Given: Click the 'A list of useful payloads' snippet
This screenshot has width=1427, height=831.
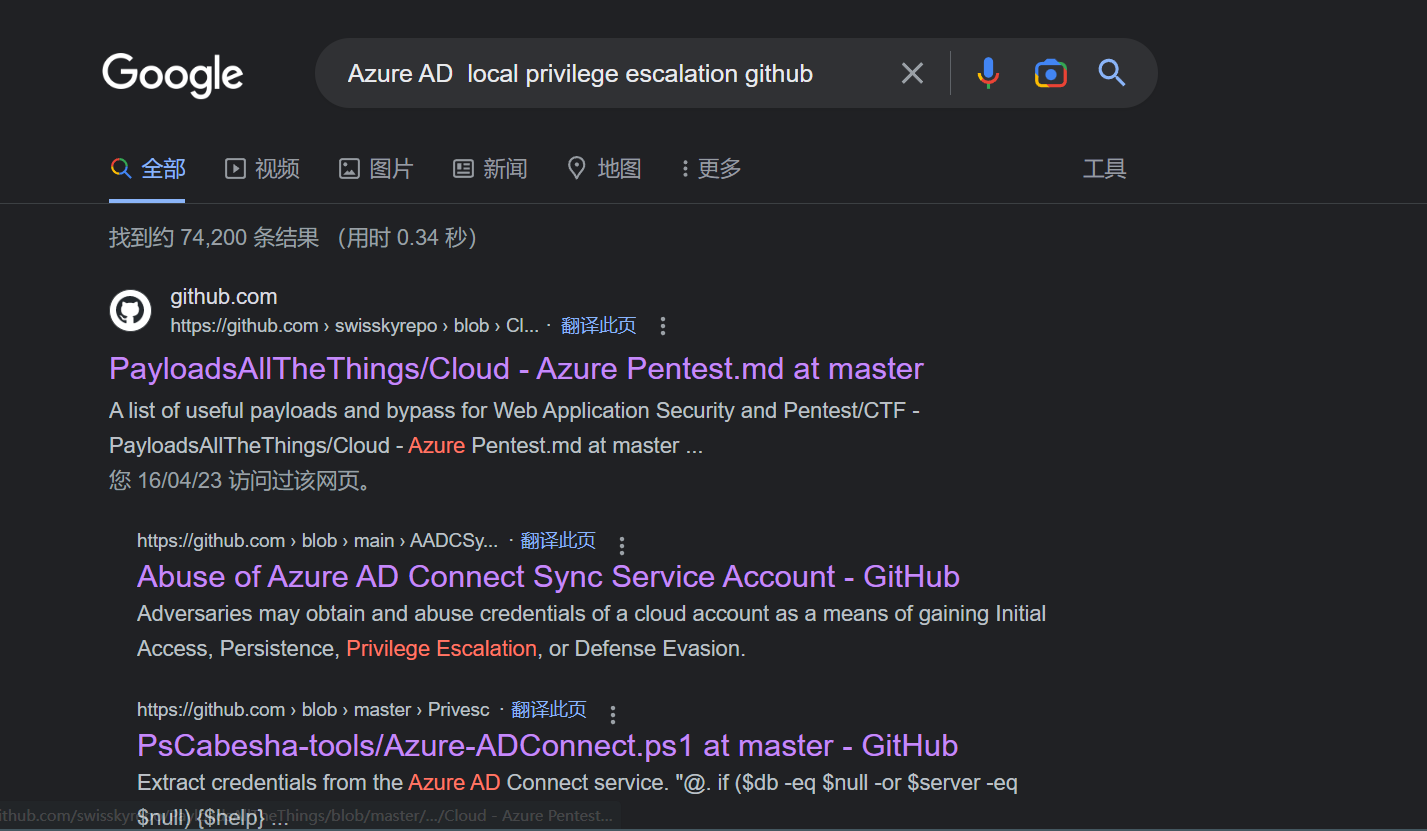Looking at the screenshot, I should point(514,428).
